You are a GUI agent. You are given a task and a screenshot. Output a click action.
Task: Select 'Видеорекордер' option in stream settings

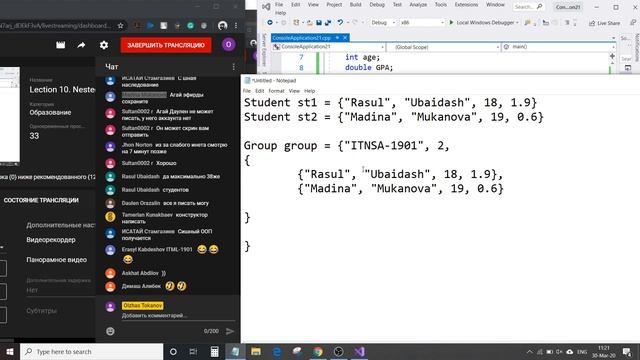[x=51, y=240]
